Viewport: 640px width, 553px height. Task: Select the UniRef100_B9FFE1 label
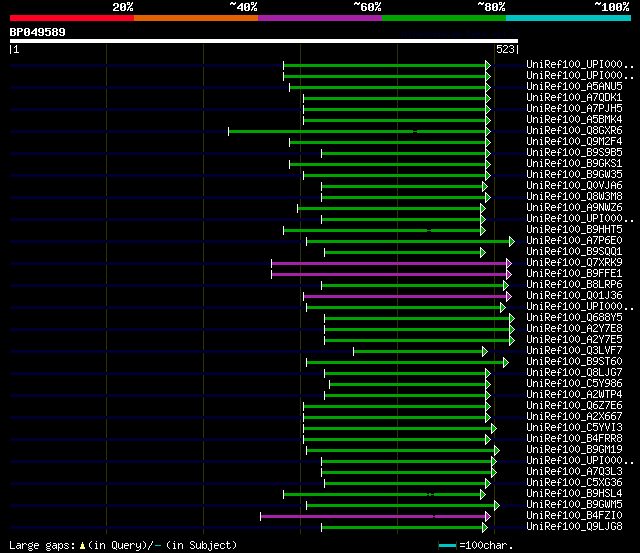574,274
